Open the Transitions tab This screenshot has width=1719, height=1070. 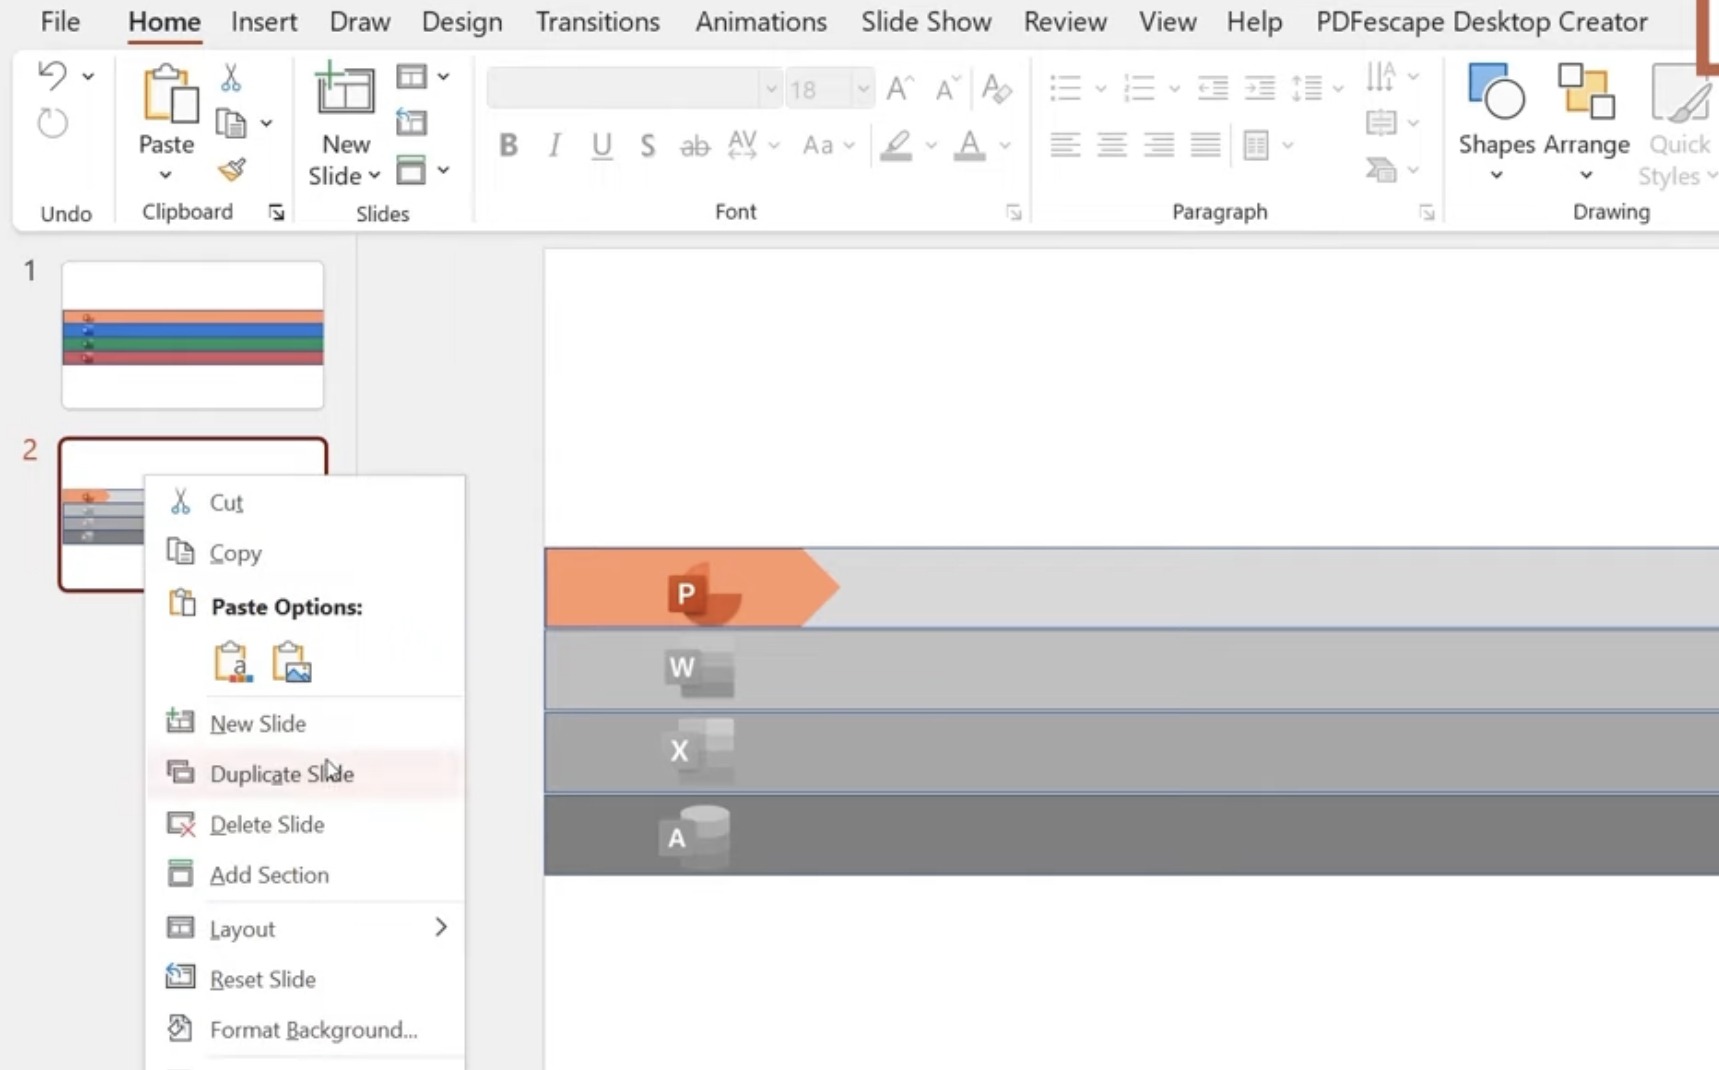598,22
